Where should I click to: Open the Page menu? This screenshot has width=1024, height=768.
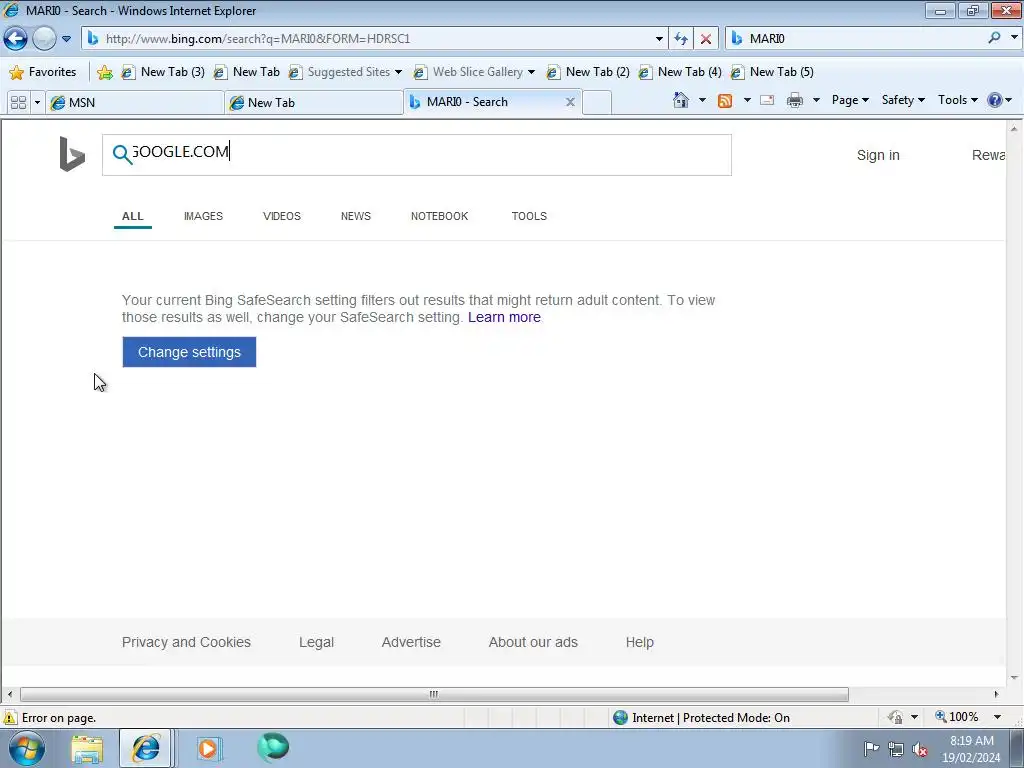[850, 100]
